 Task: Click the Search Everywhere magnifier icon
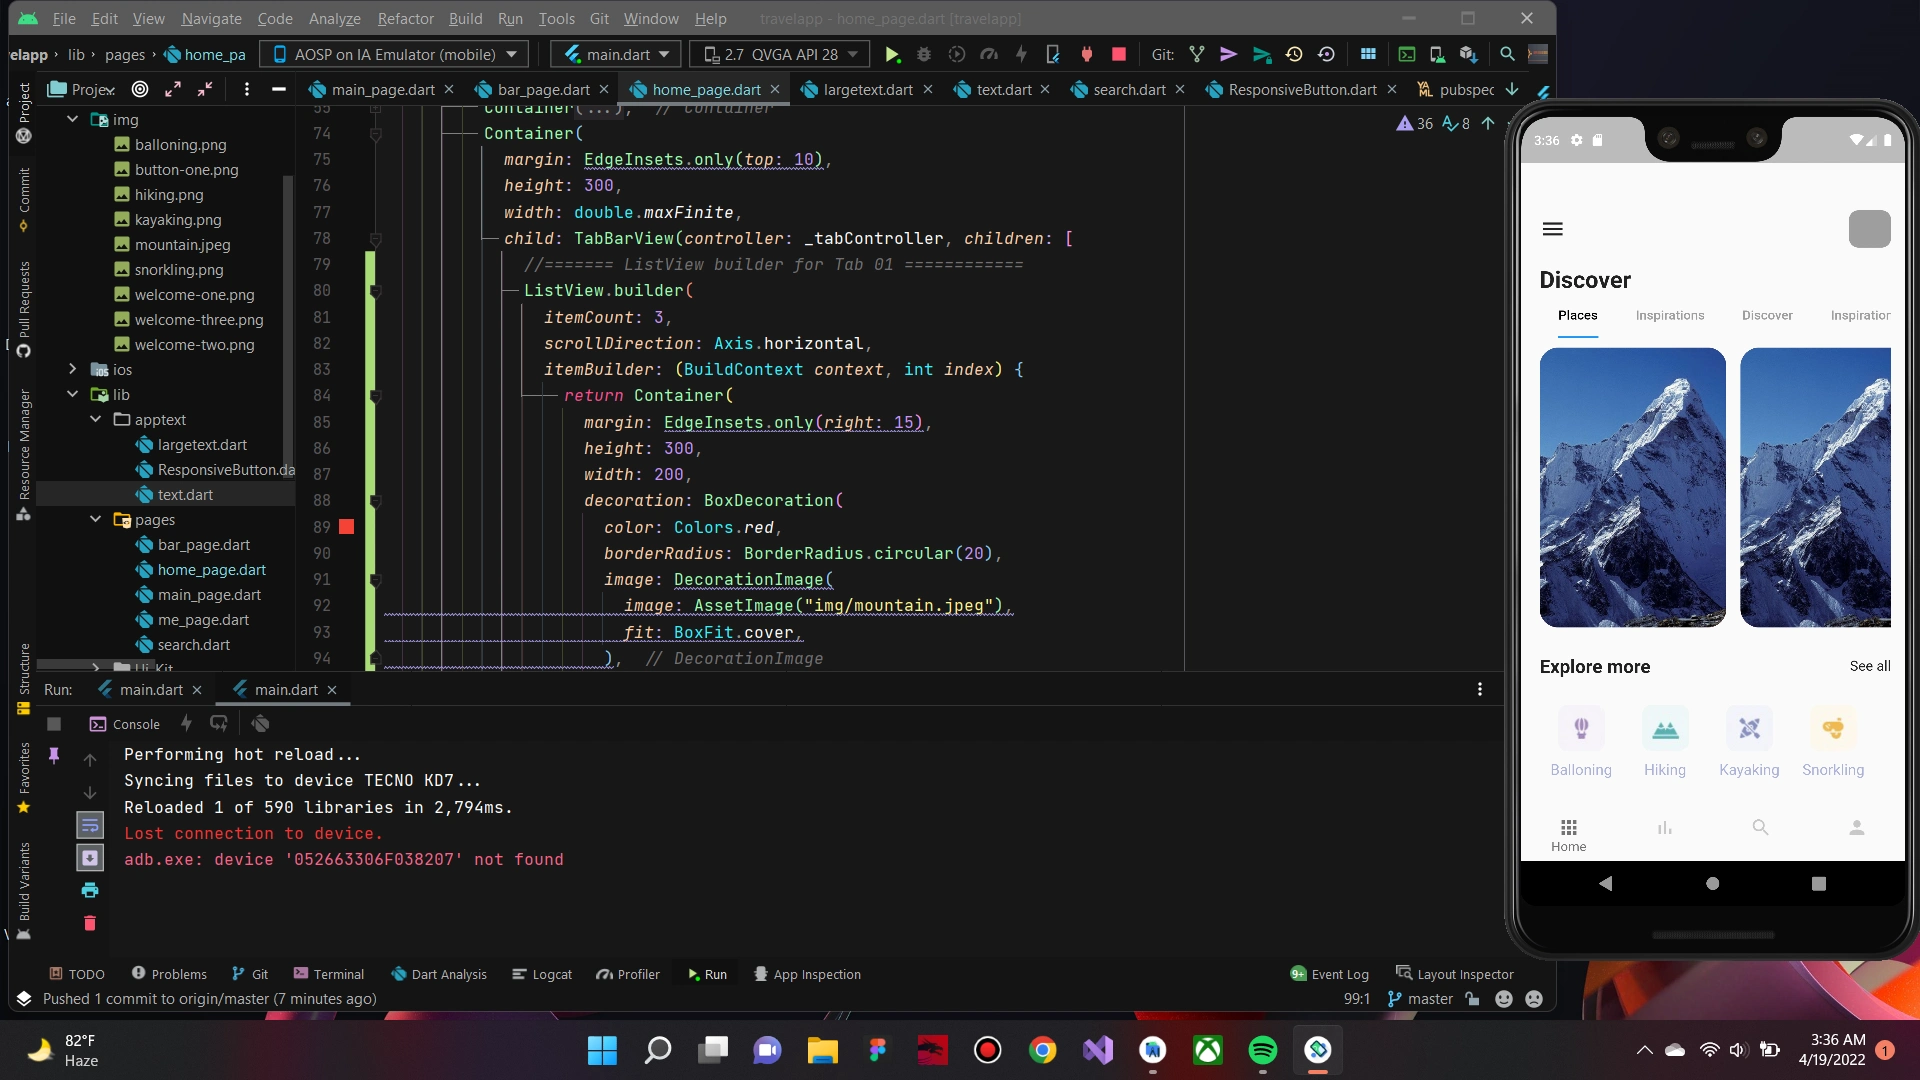(1507, 55)
